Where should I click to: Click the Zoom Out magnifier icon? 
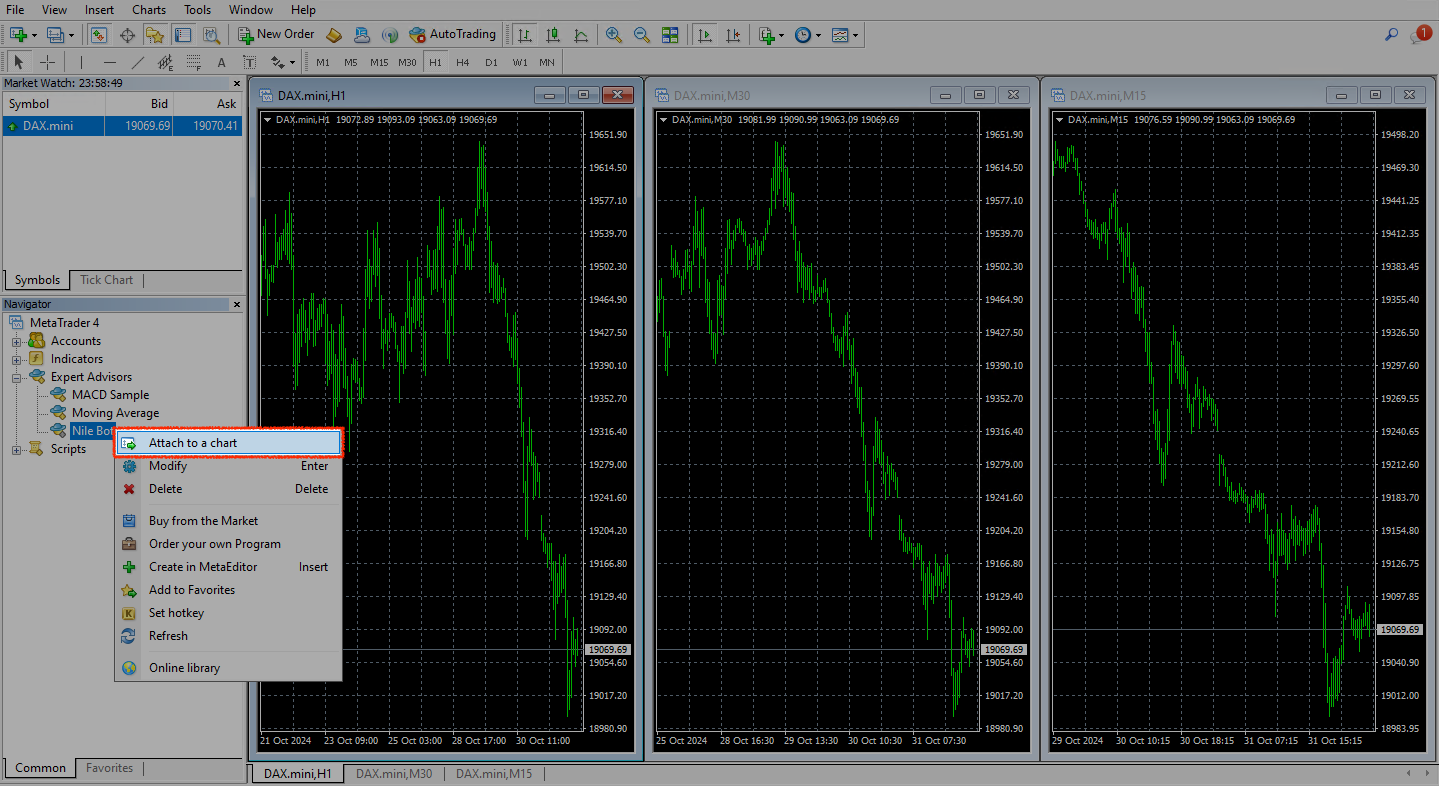642,35
